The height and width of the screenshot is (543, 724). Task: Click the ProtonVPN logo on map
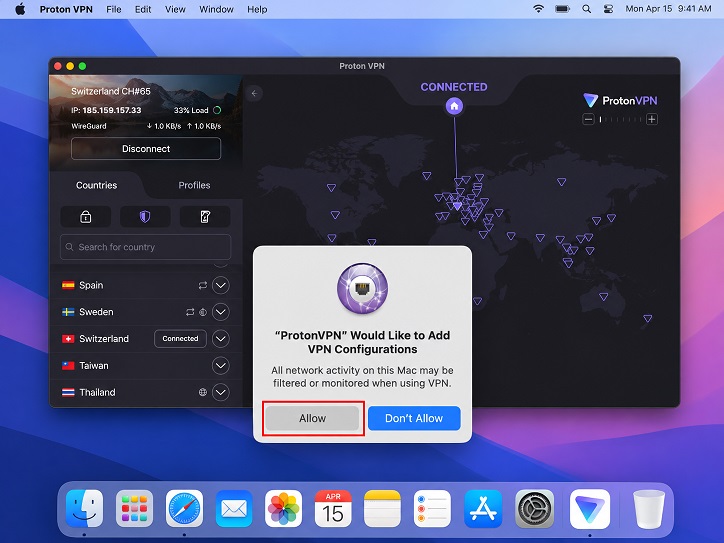[x=620, y=100]
